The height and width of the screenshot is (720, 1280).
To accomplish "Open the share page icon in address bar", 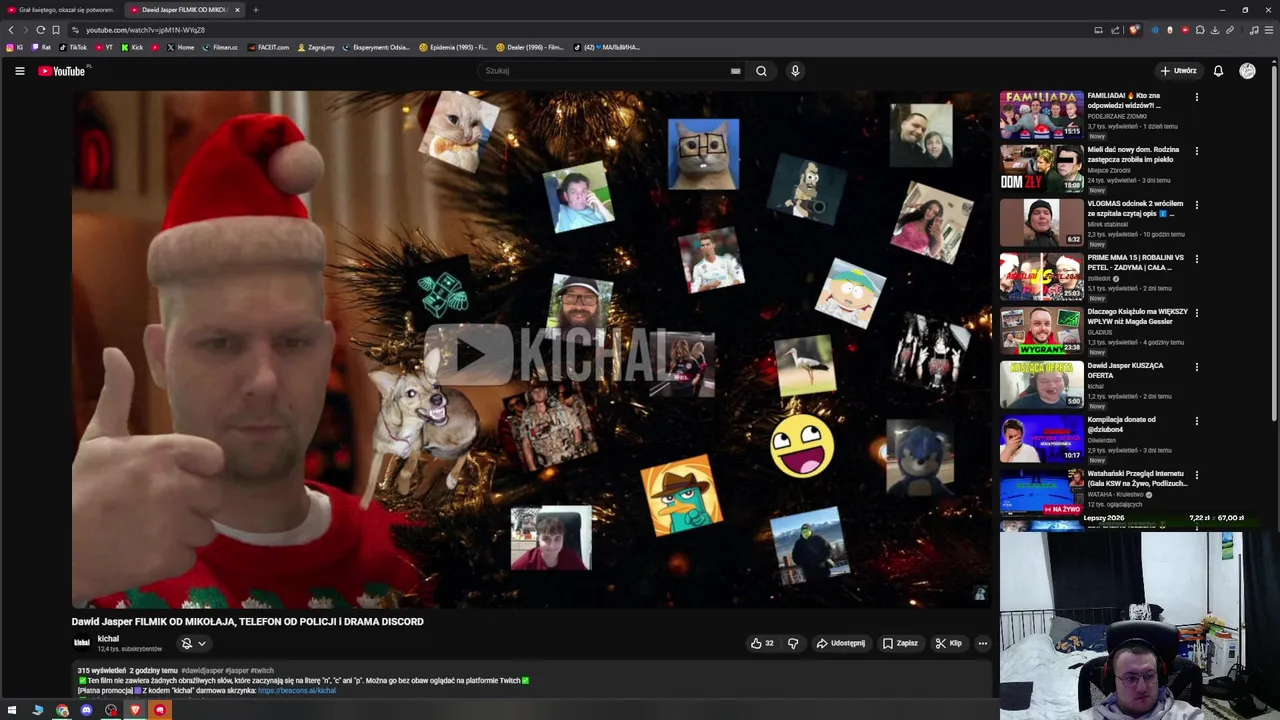I will pos(1115,30).
